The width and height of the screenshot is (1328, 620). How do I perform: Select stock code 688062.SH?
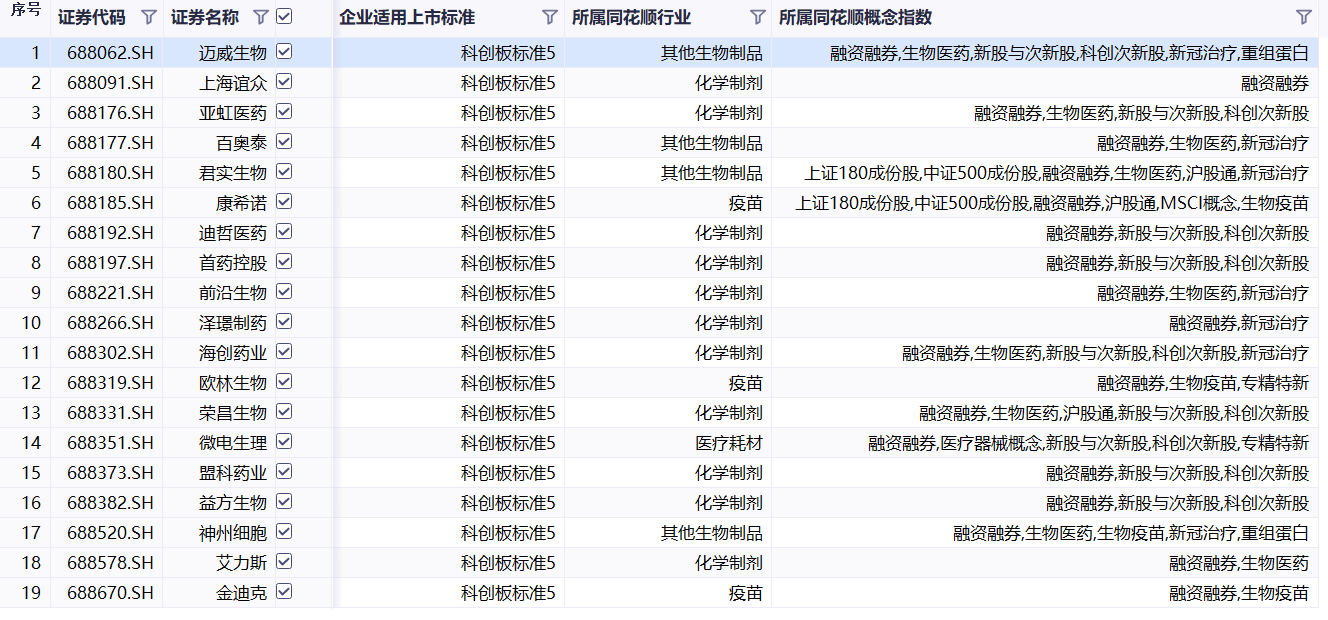pos(111,53)
